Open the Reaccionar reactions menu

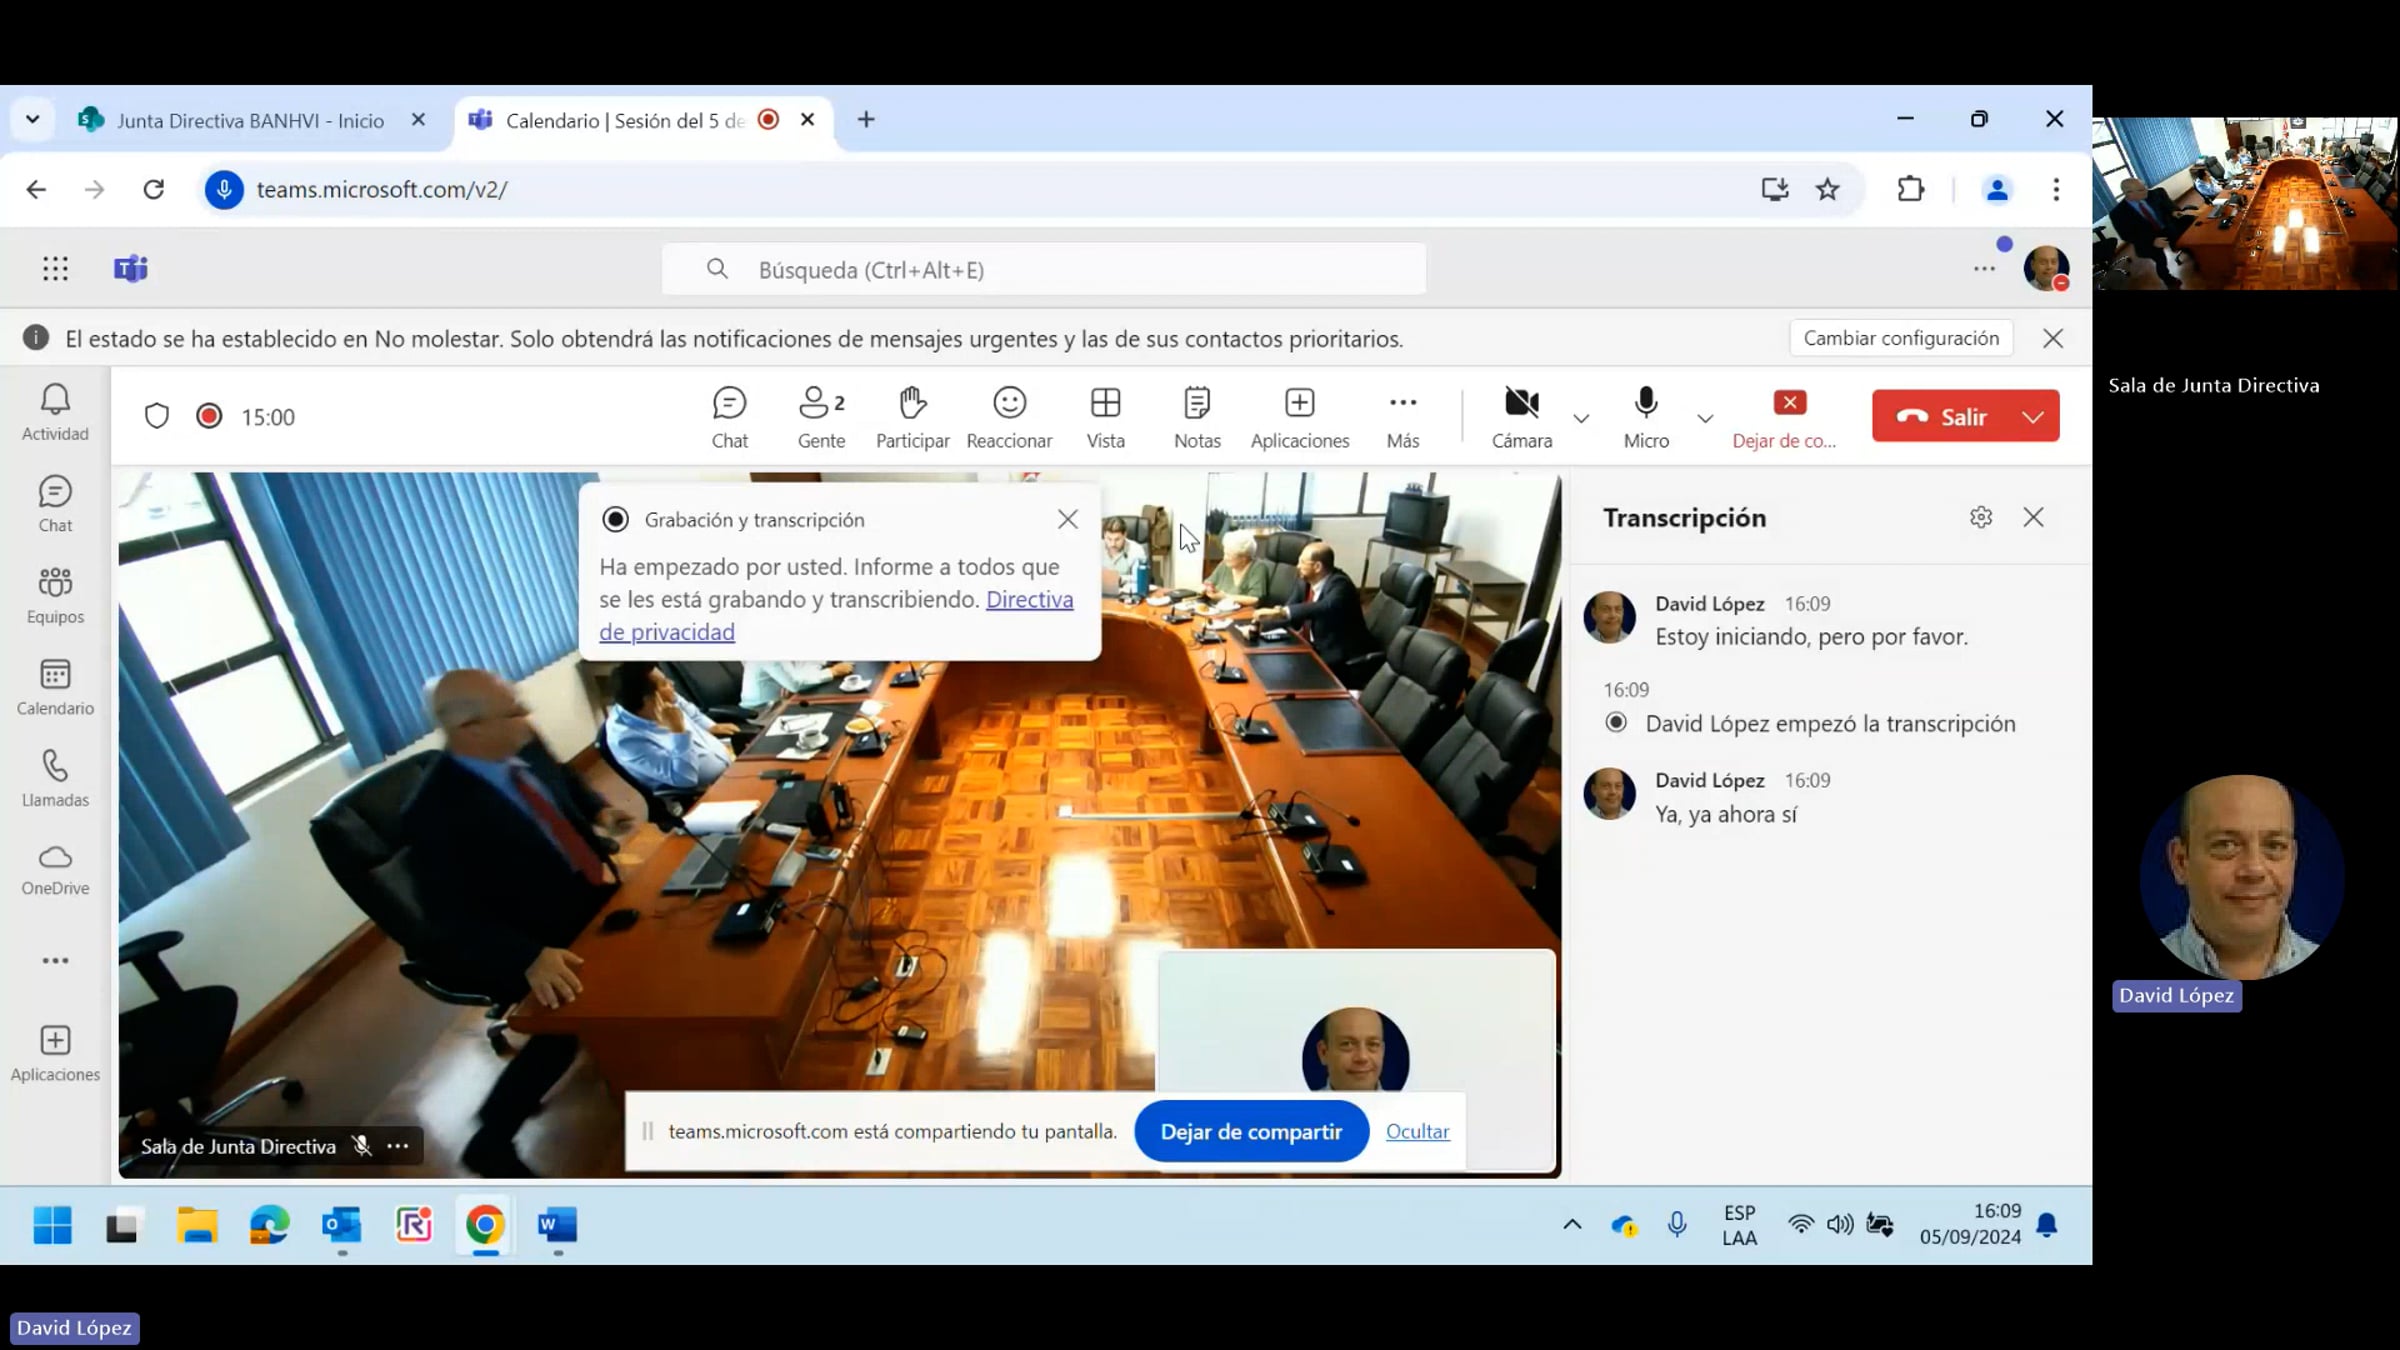(x=1009, y=418)
